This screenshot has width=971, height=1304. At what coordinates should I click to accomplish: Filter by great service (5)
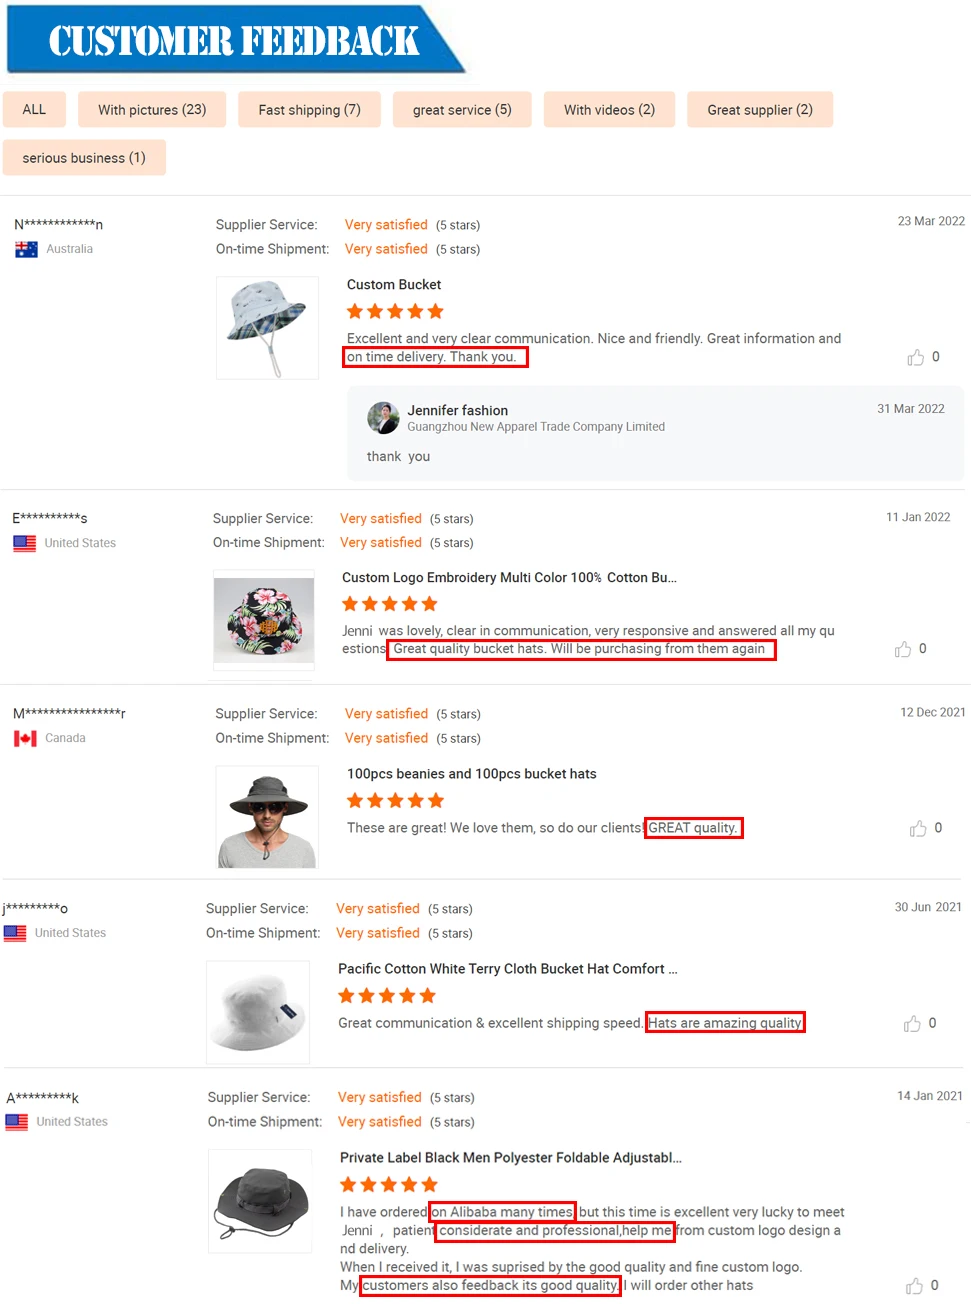[462, 109]
